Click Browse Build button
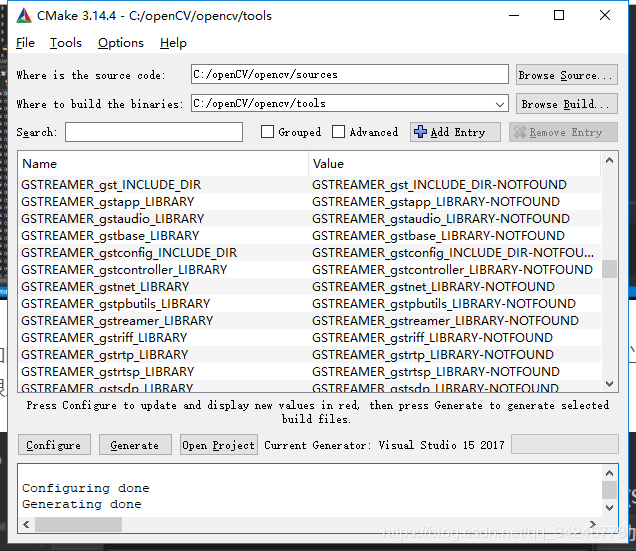Image resolution: width=636 pixels, height=551 pixels. pos(567,104)
